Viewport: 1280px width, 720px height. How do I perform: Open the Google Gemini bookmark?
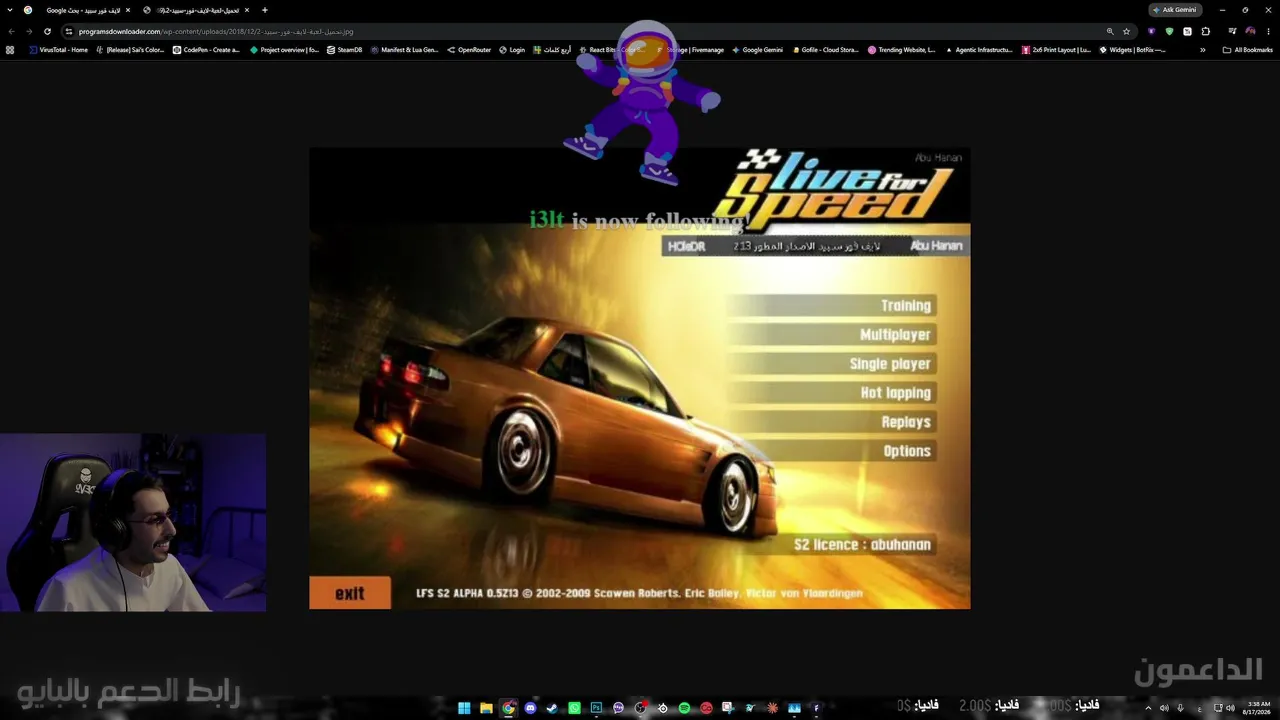(x=758, y=49)
